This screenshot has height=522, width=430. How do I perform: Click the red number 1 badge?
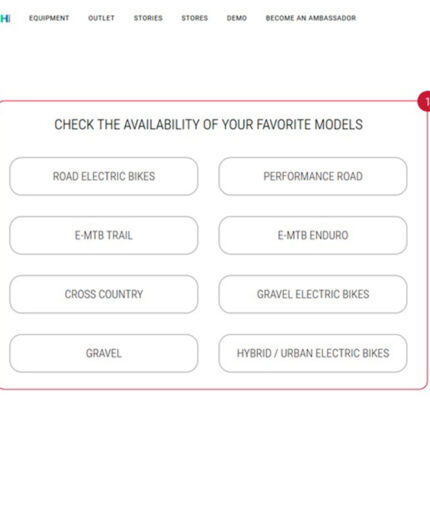point(424,101)
